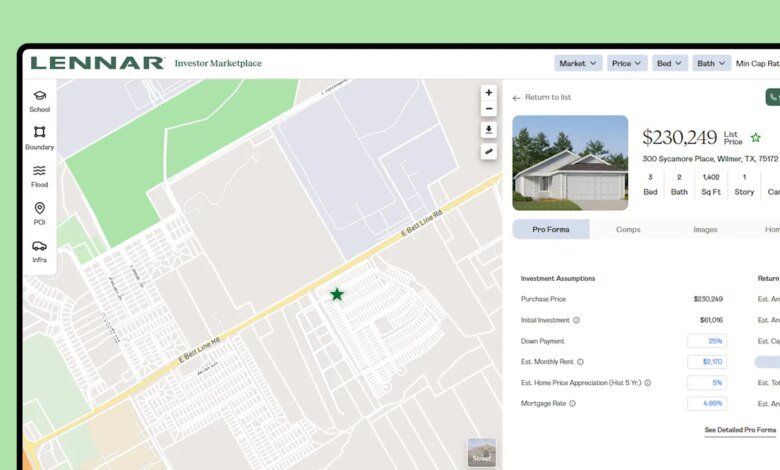780x470 pixels.
Task: Show info for Initial Investment
Action: pos(577,320)
